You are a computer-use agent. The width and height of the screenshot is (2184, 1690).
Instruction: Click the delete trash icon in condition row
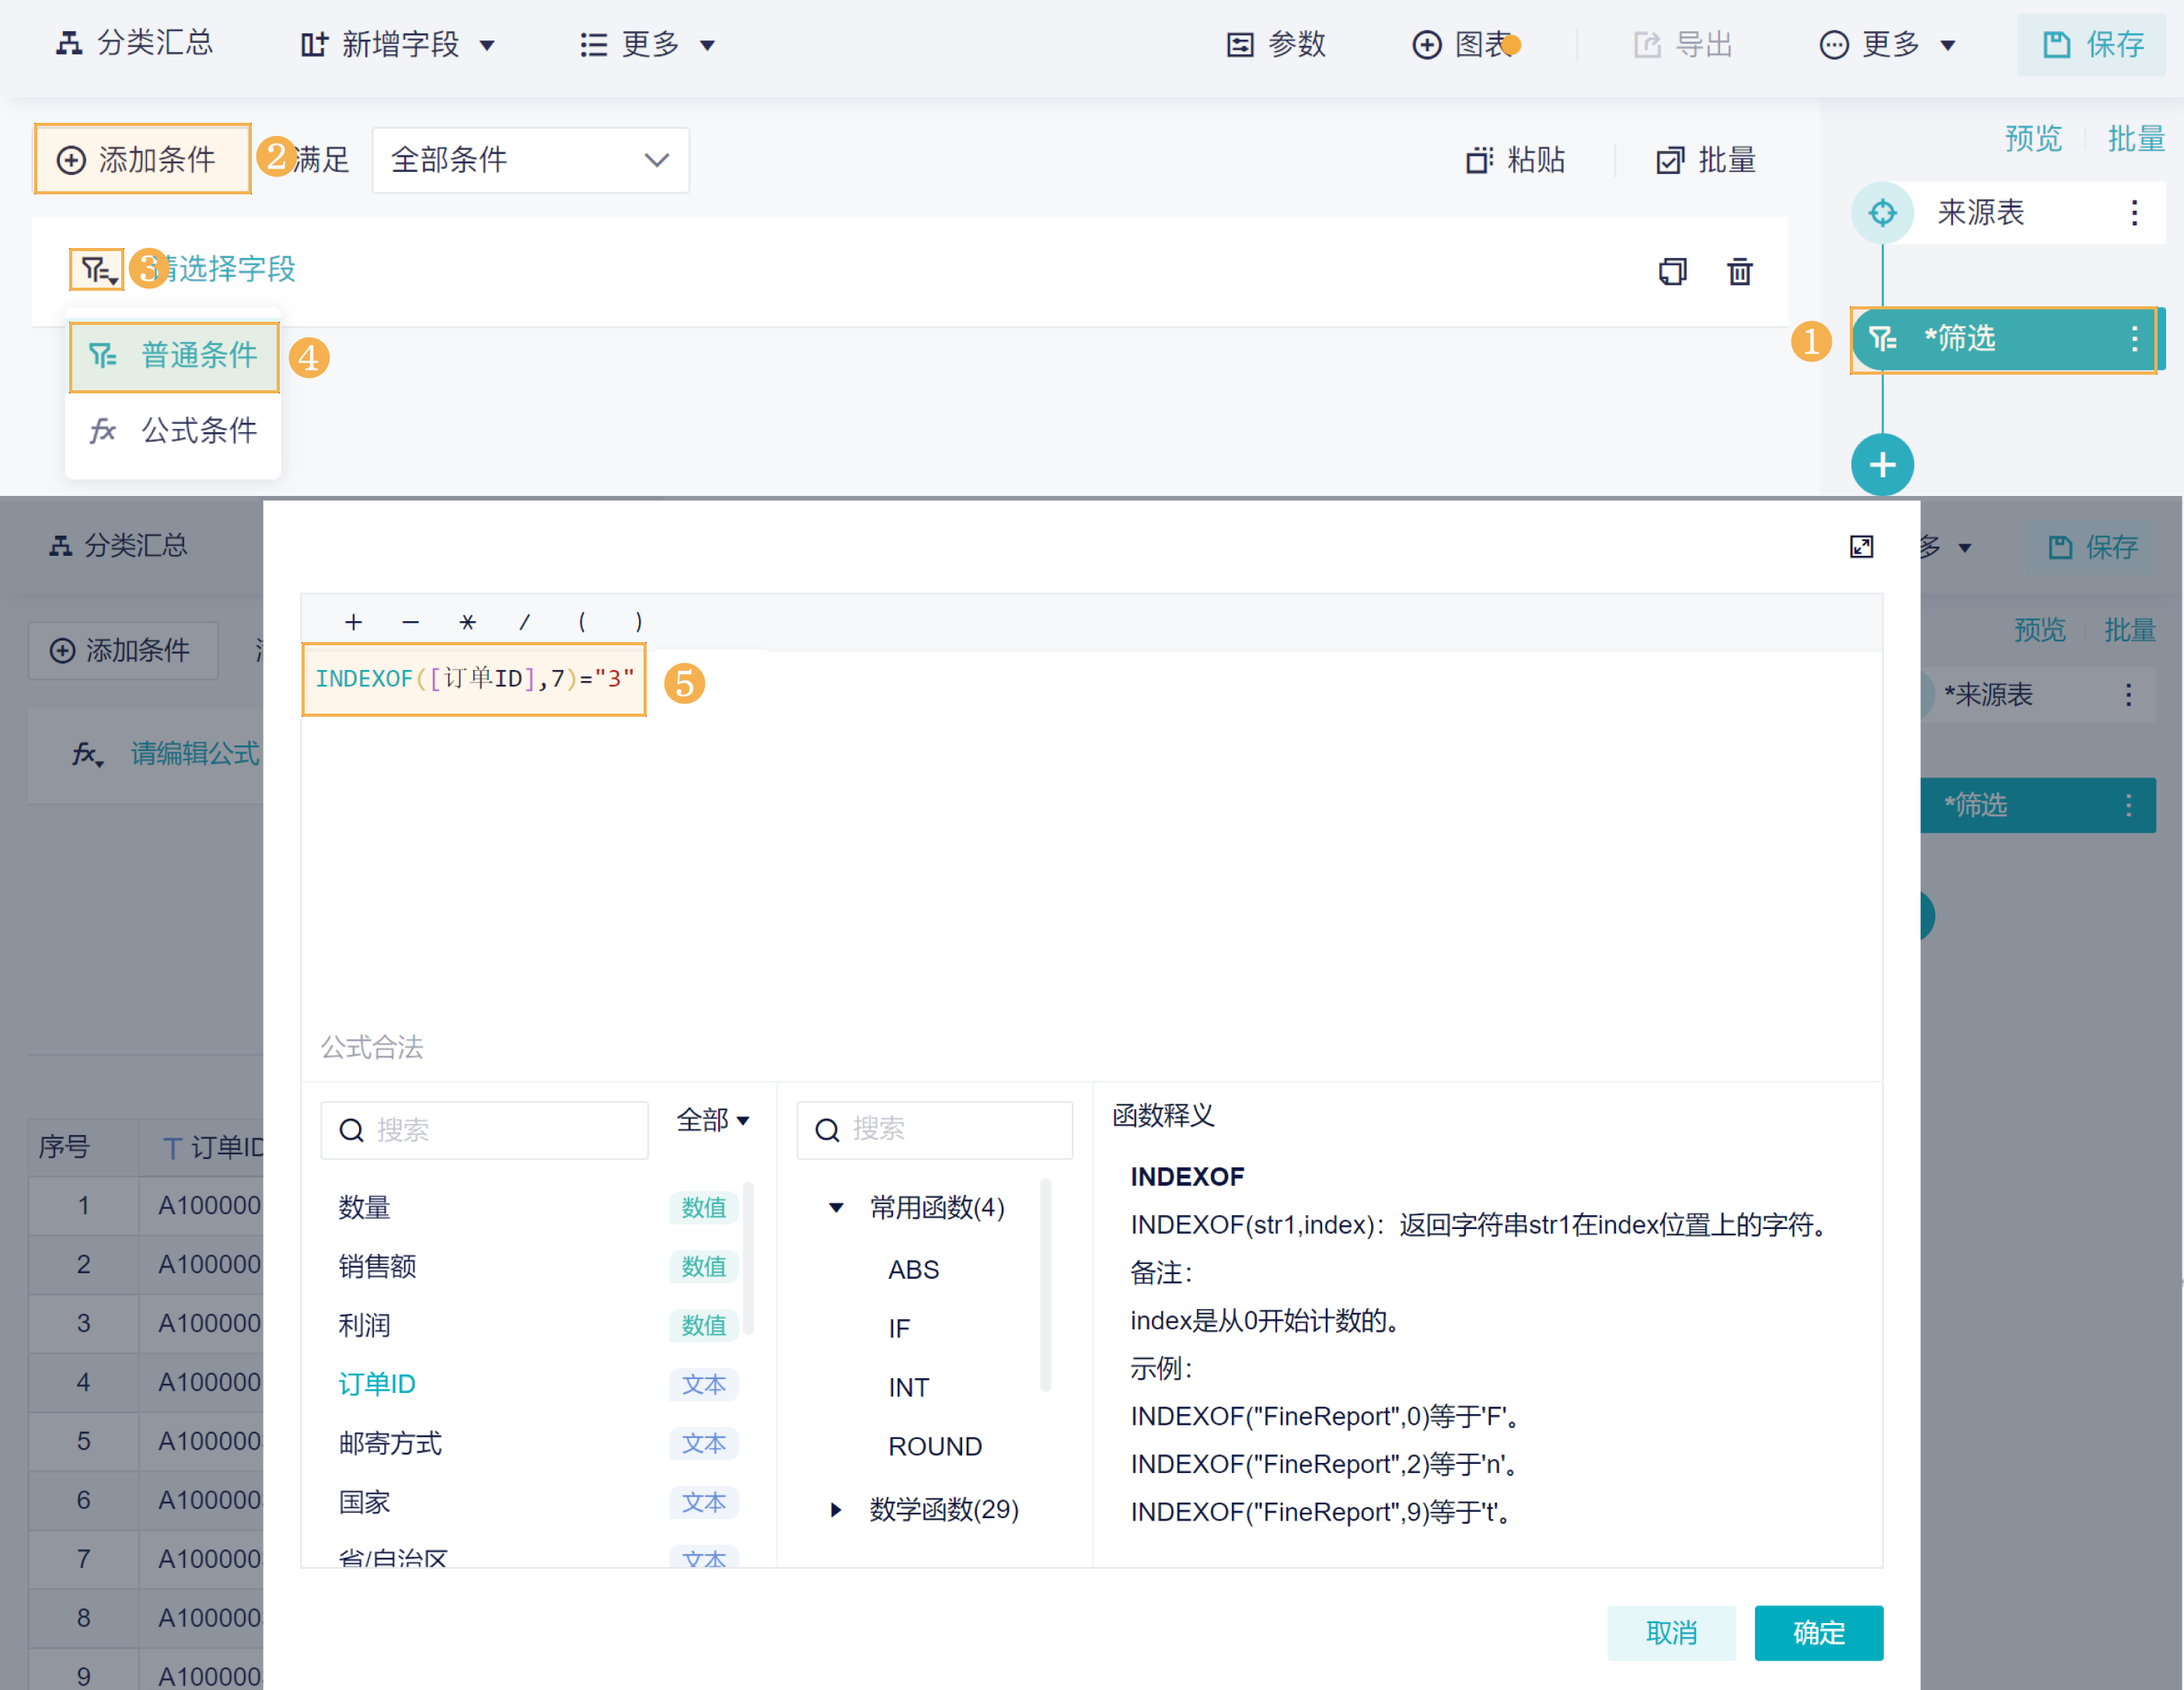(1739, 271)
